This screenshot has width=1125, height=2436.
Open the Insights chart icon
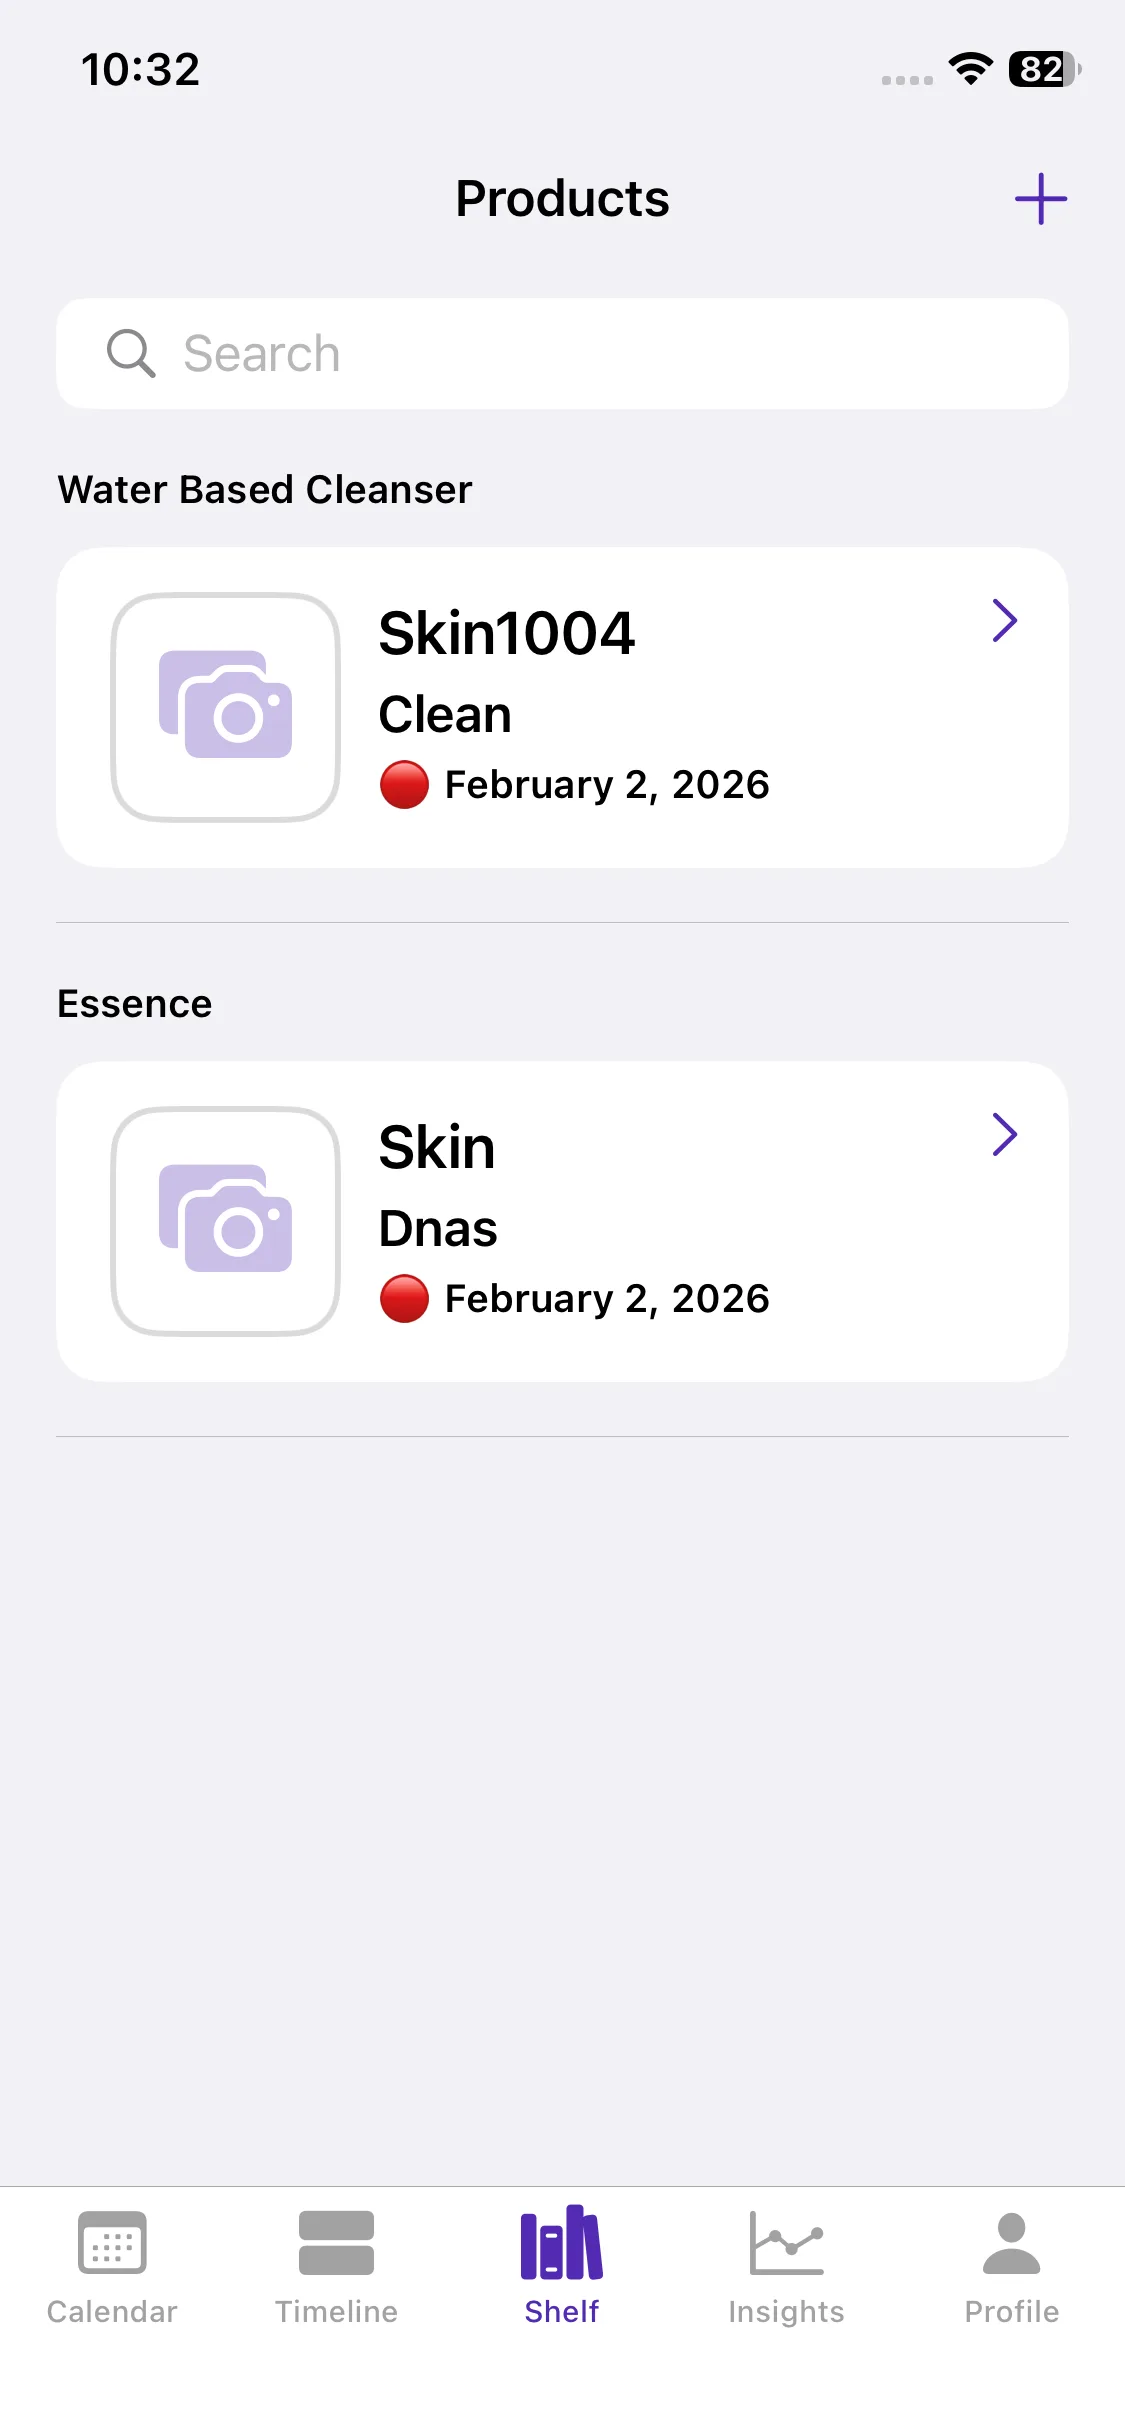pyautogui.click(x=786, y=2243)
